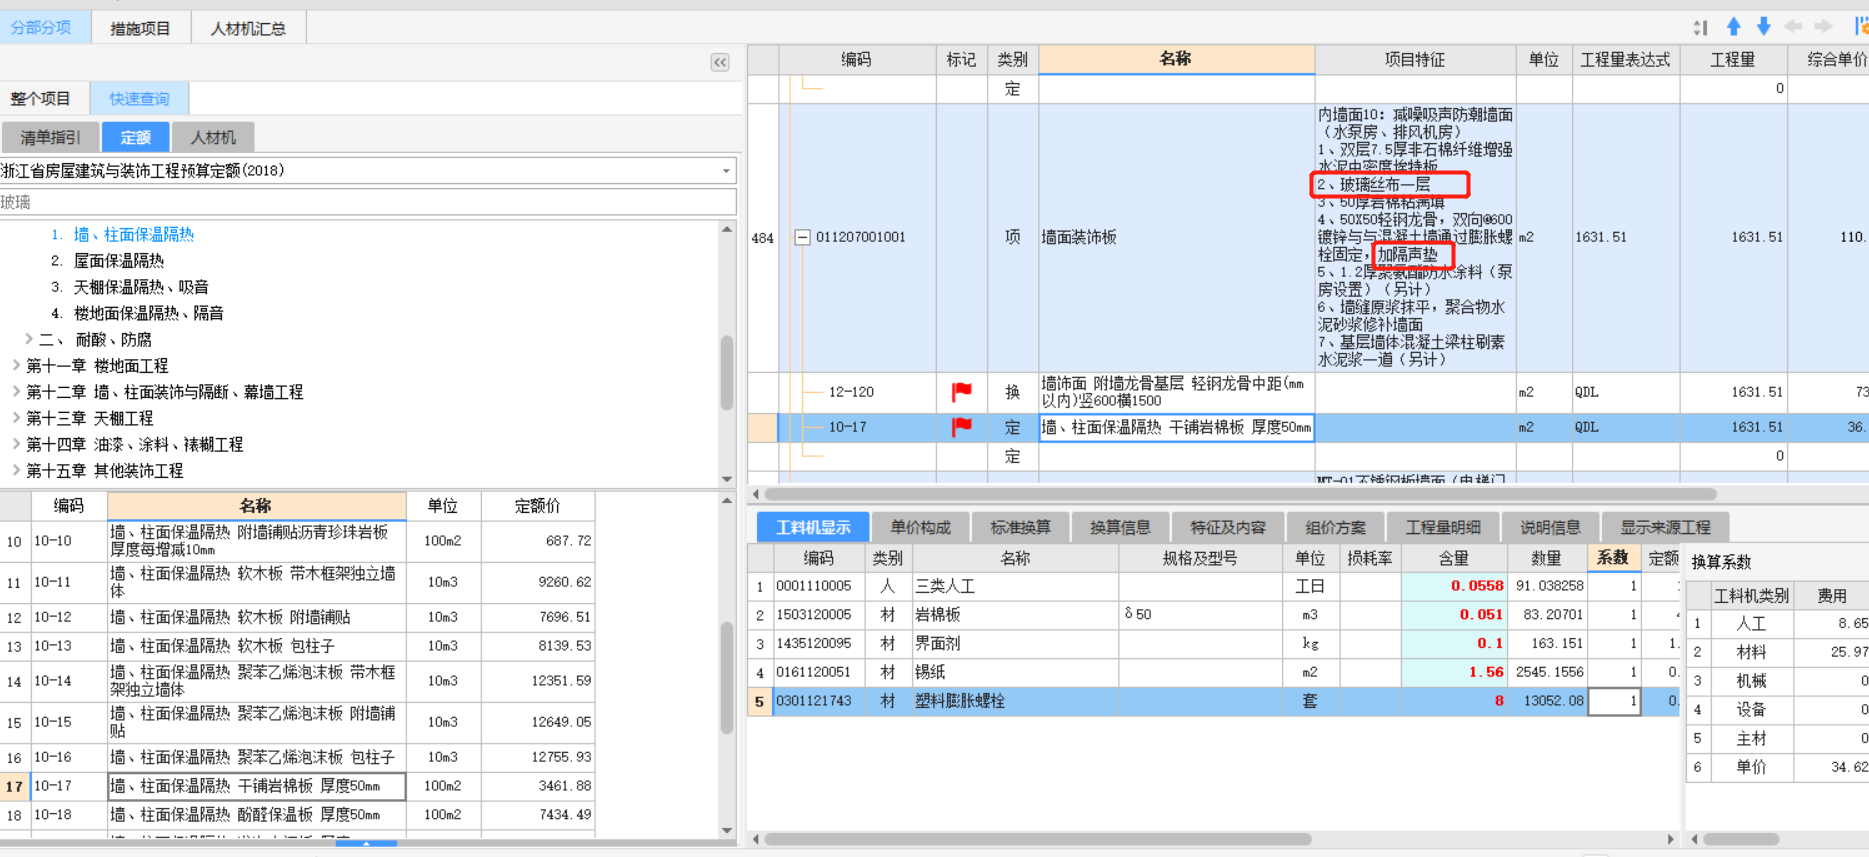Select the 三类人工 material row
Image resolution: width=1869 pixels, height=857 pixels.
1213,586
